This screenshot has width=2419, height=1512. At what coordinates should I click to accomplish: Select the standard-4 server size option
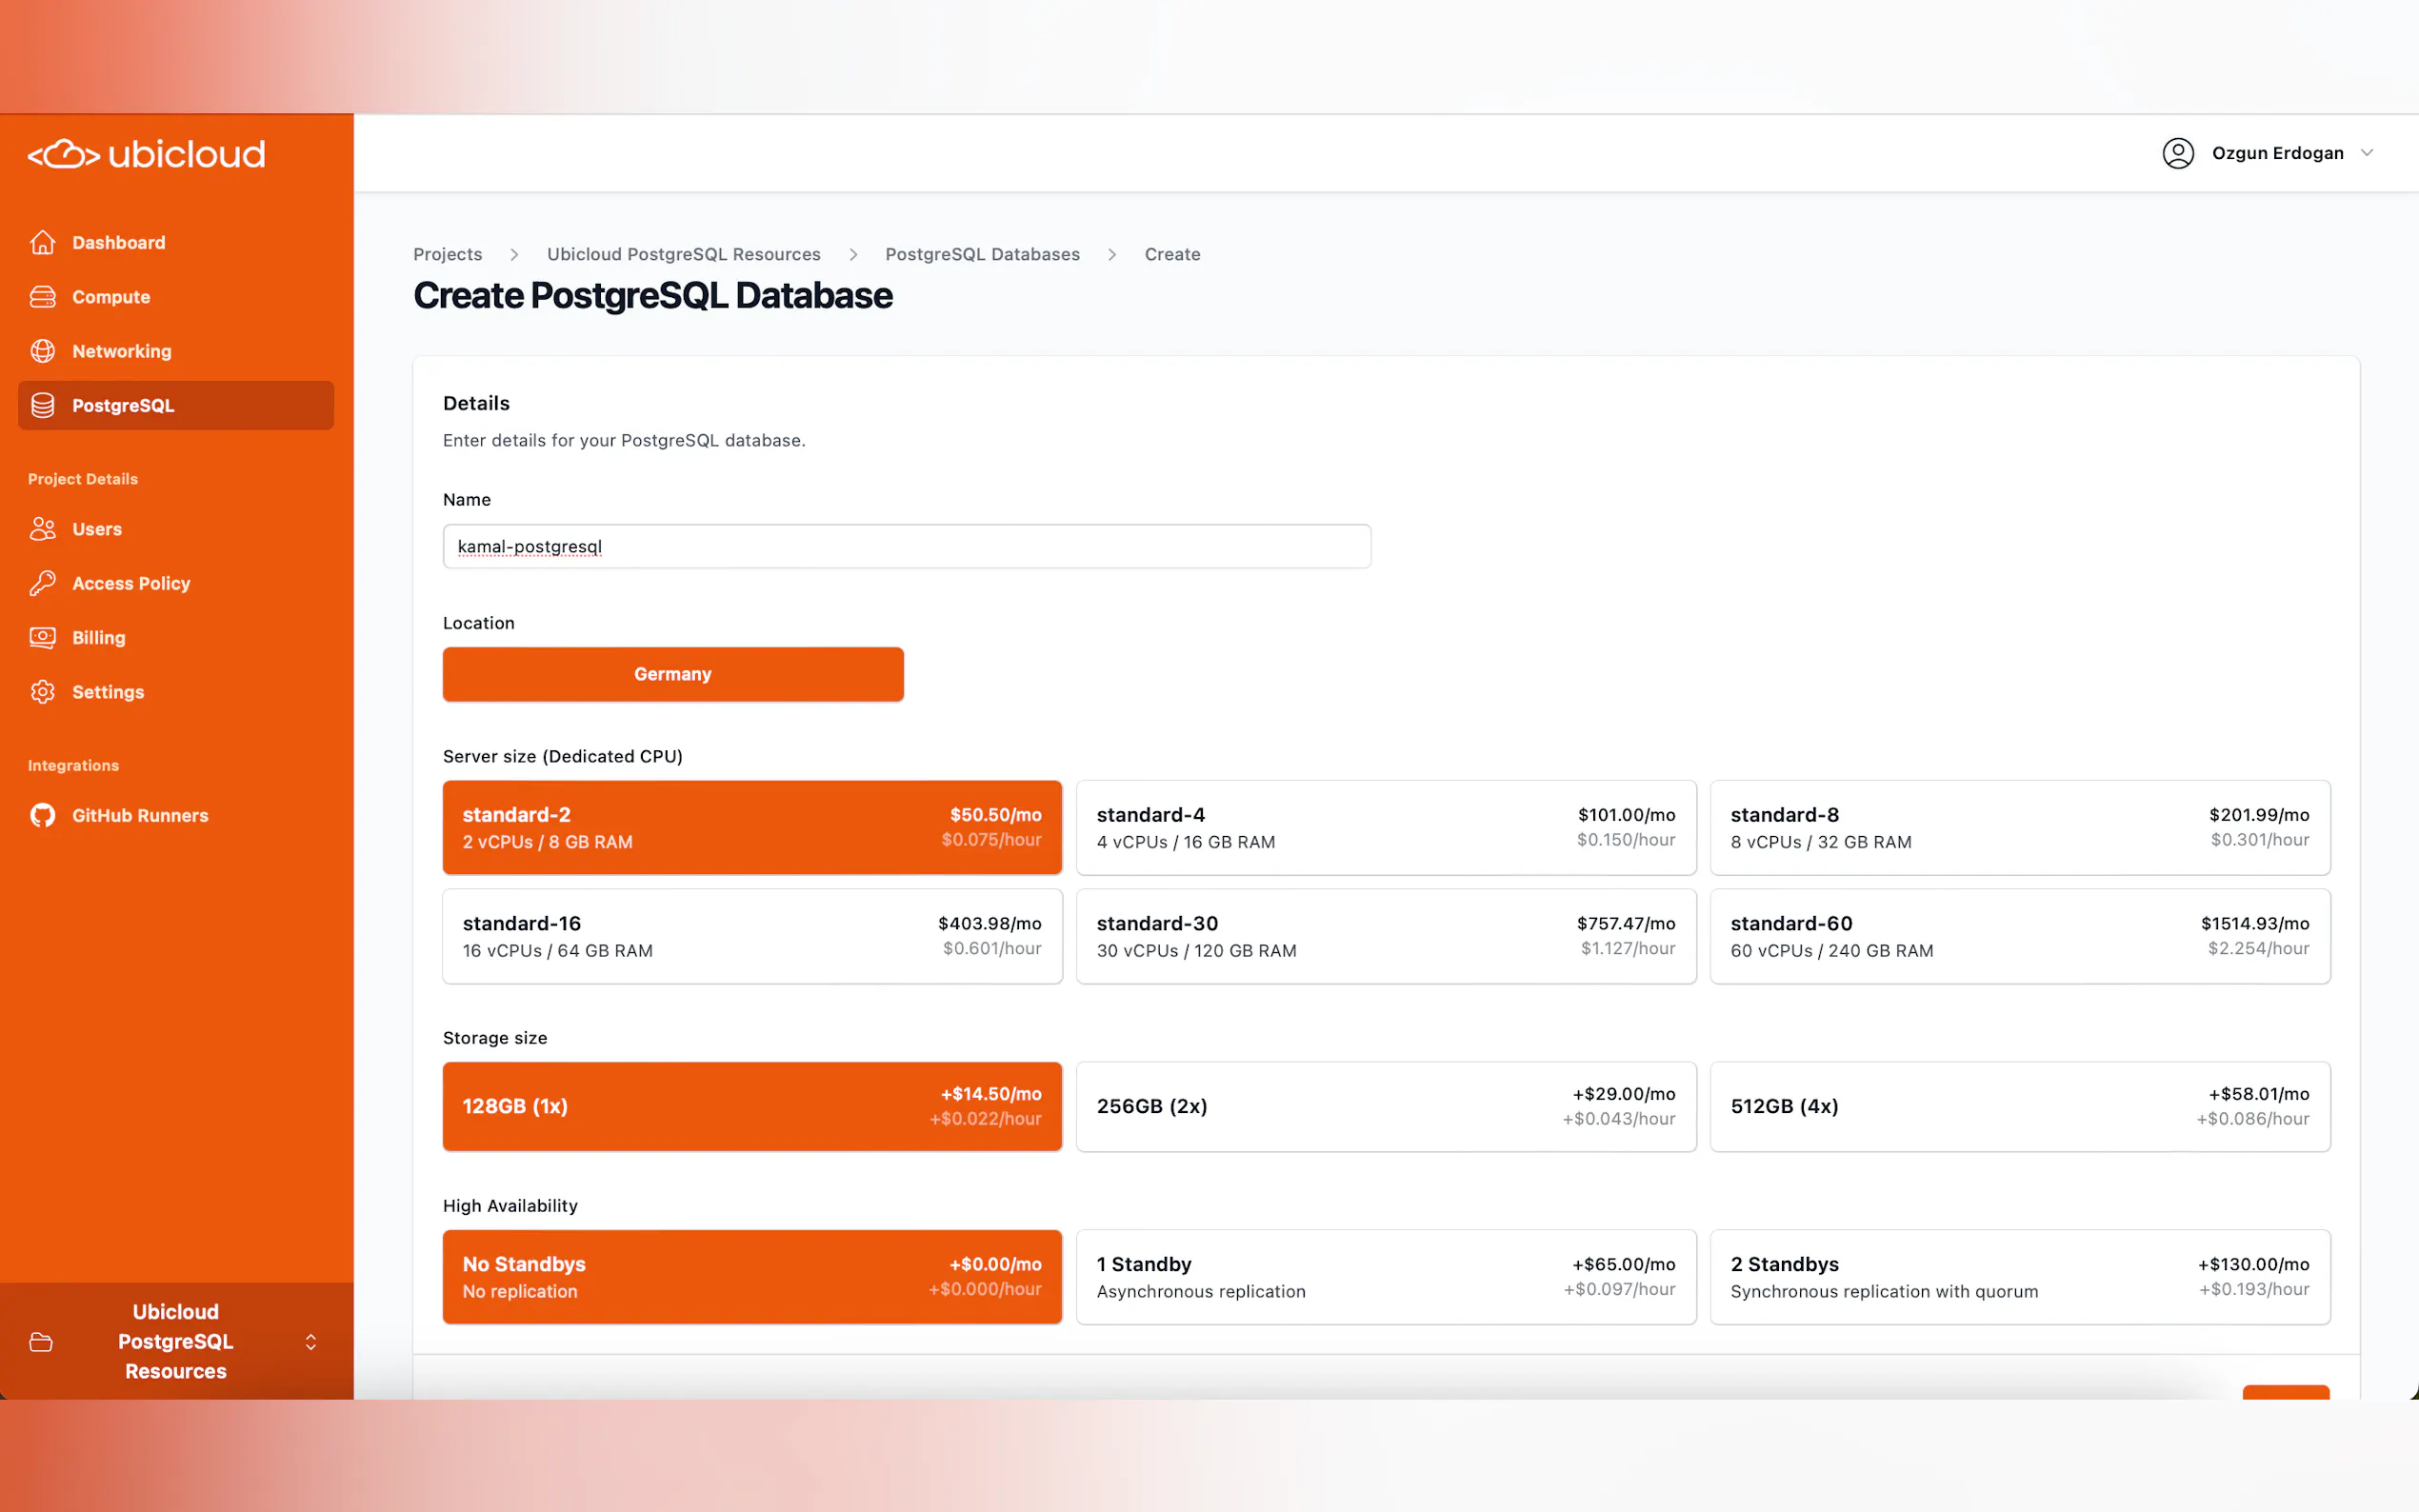(1385, 827)
